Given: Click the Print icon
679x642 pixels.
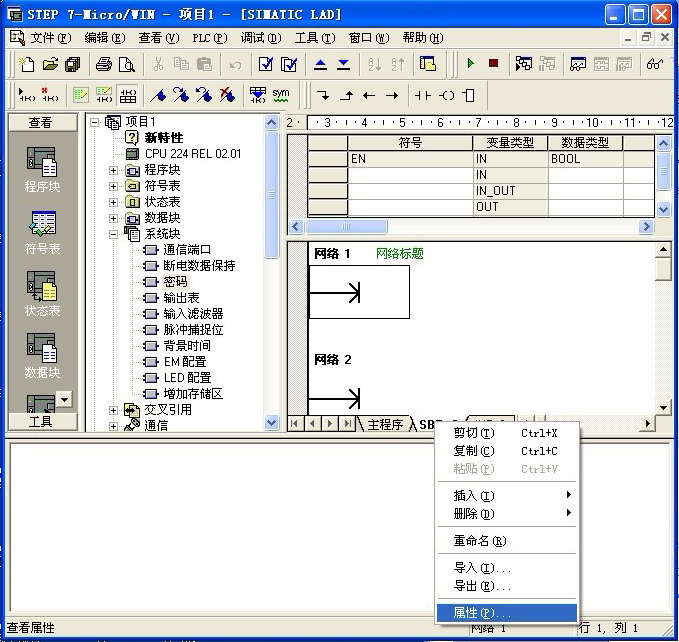Looking at the screenshot, I should click(103, 65).
